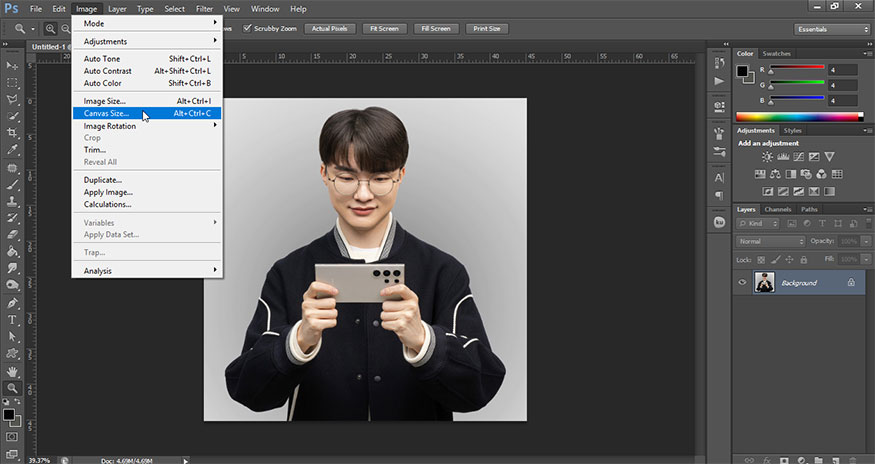Select the Eyedropper tool

coord(13,150)
